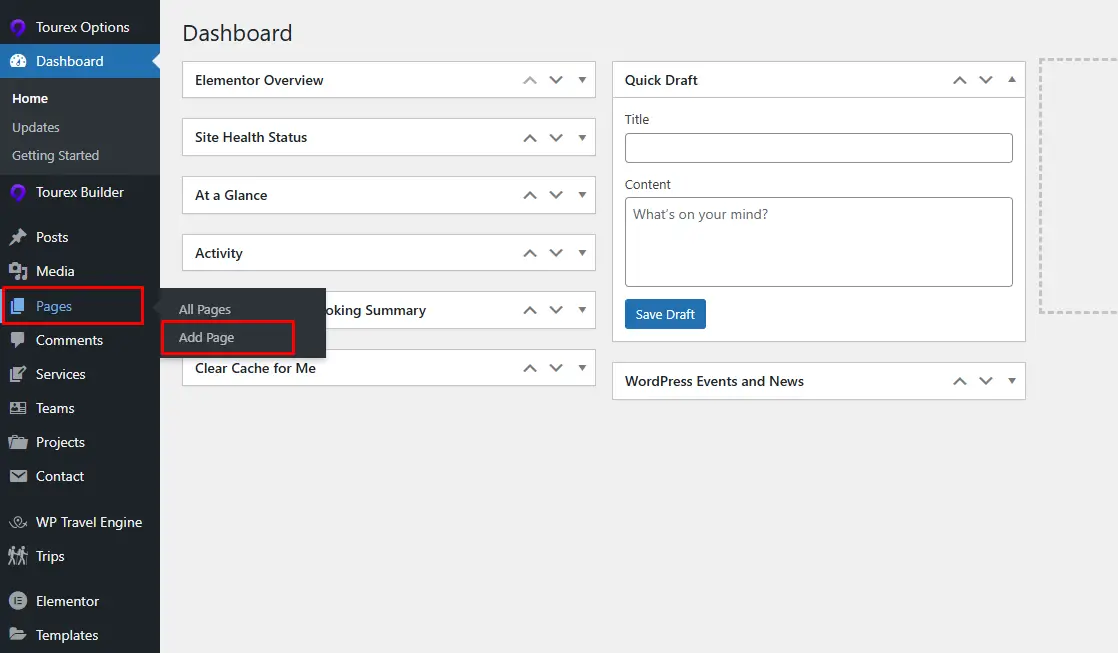Open the Templates sidebar link
This screenshot has width=1118, height=653.
67,635
